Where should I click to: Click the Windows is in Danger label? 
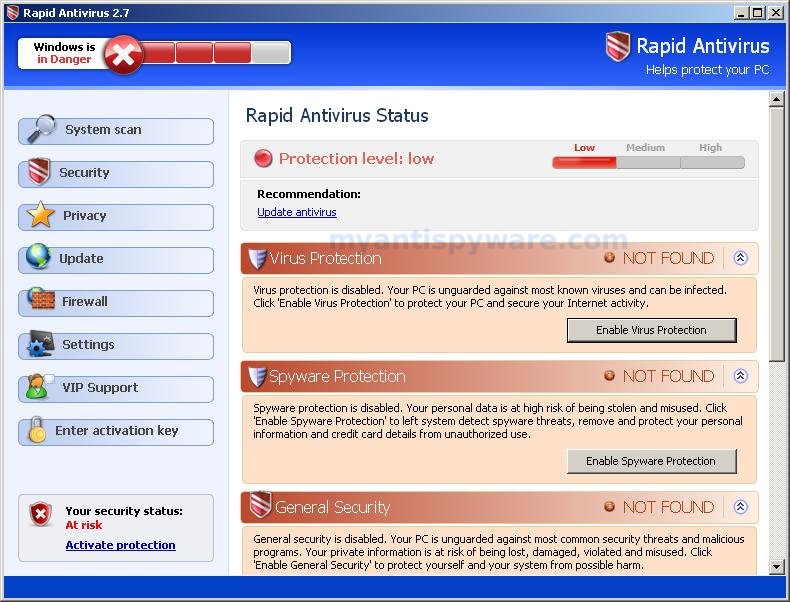click(x=64, y=53)
